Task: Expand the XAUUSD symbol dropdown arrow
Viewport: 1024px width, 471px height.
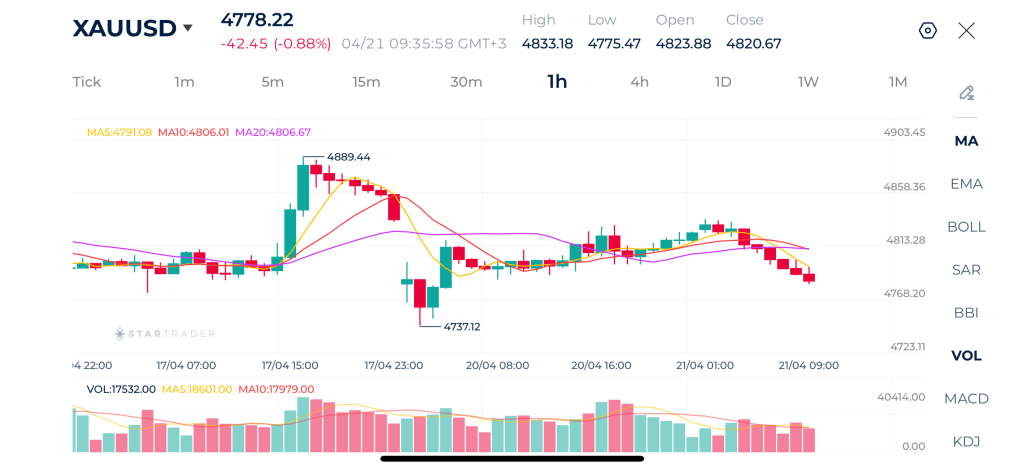Action: pyautogui.click(x=187, y=28)
